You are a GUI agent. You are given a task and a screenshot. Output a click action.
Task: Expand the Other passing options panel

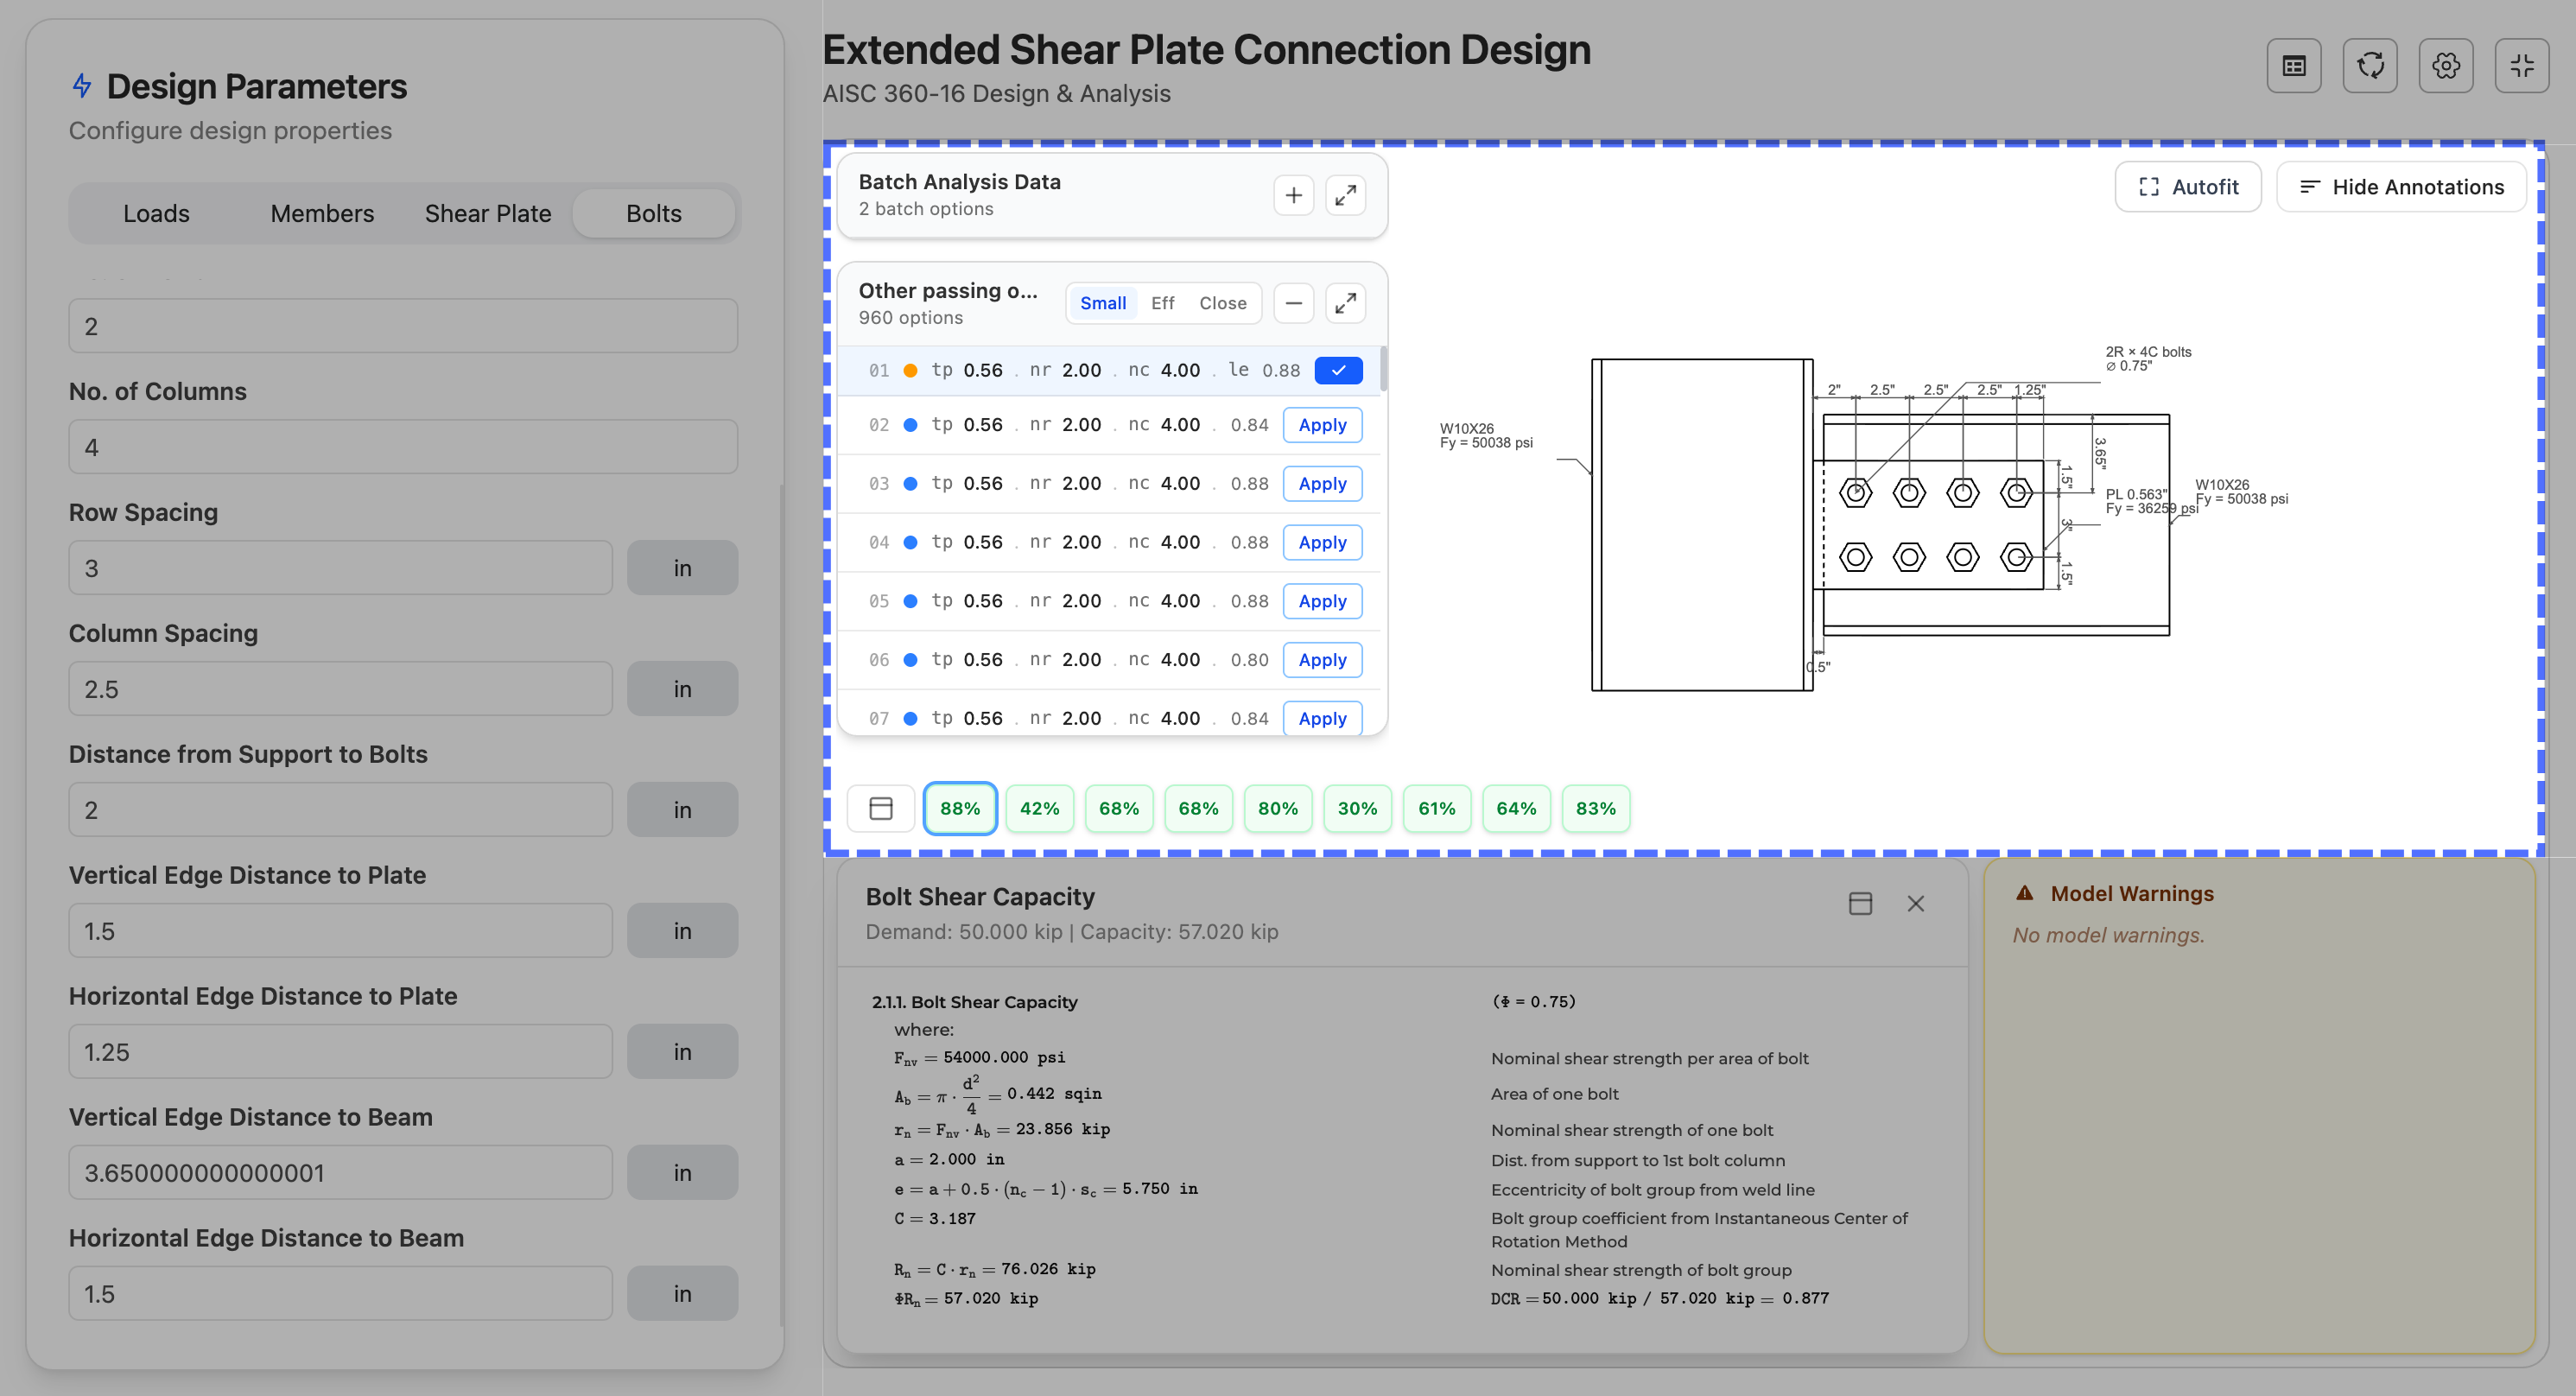point(1346,303)
